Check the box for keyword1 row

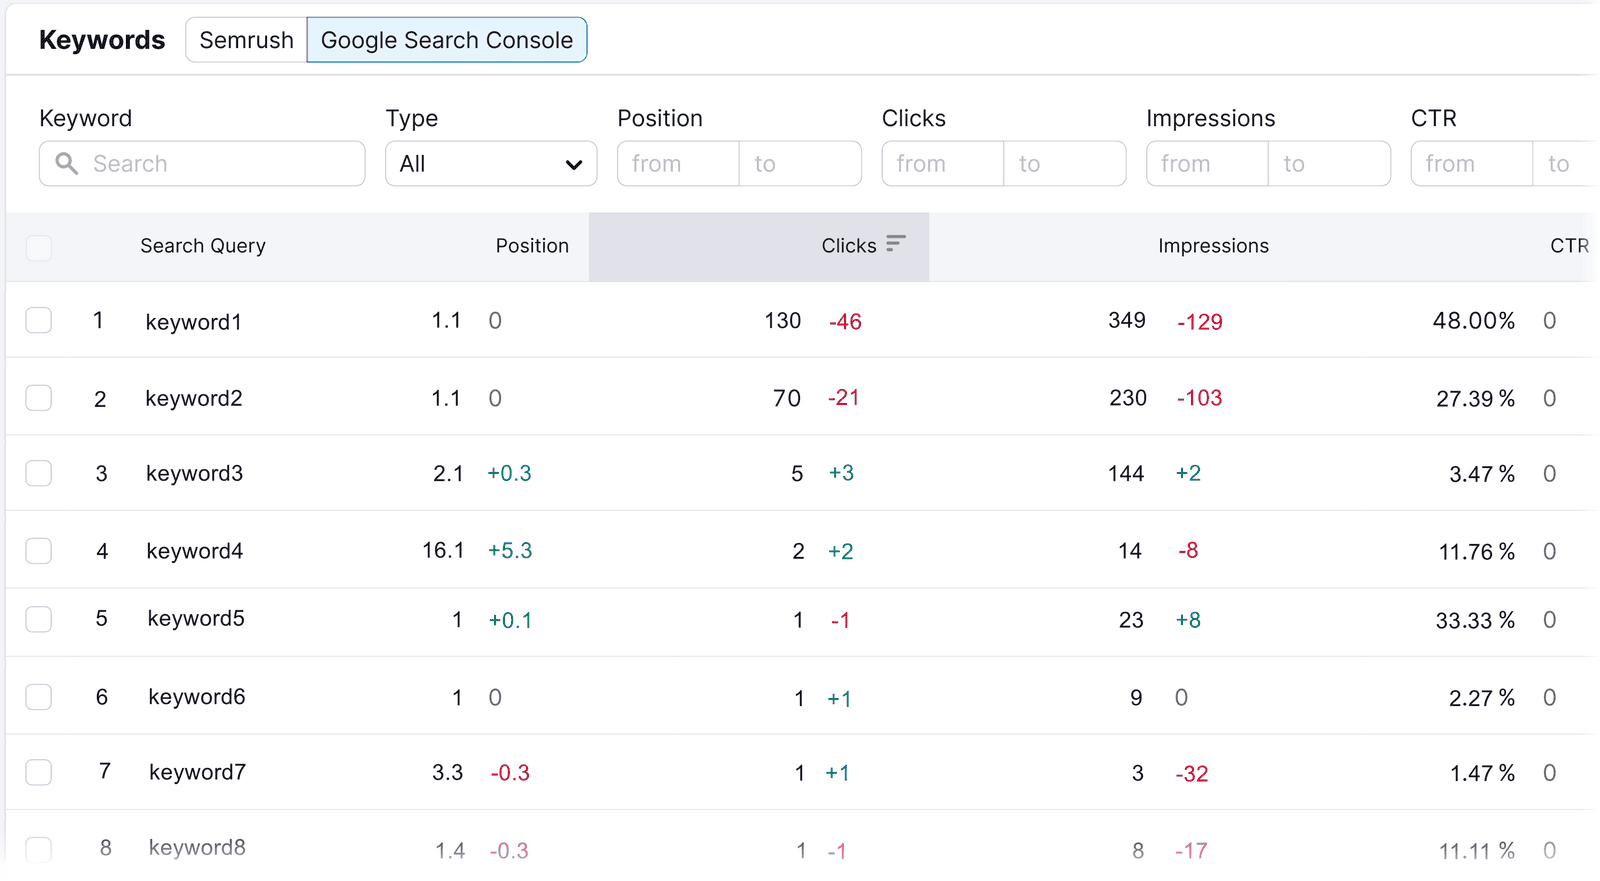click(x=39, y=320)
